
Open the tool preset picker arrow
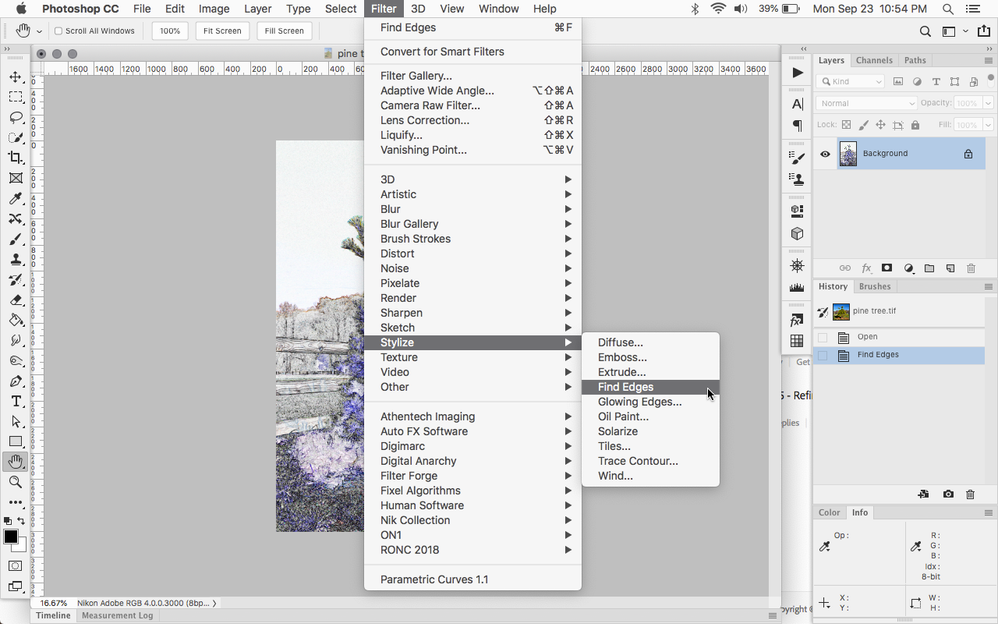tap(39, 31)
